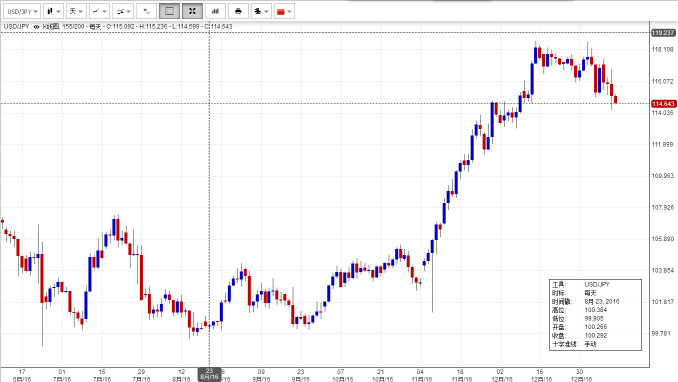Click the print chart icon
Image resolution: width=678 pixels, height=382 pixels.
(238, 11)
